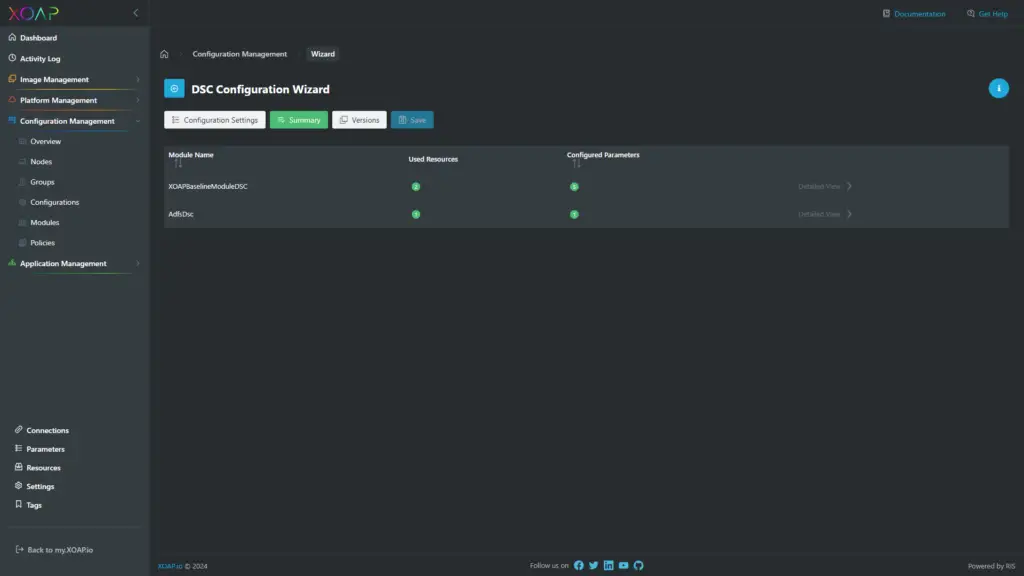
Task: Expand Image Management chevron
Action: 138,80
